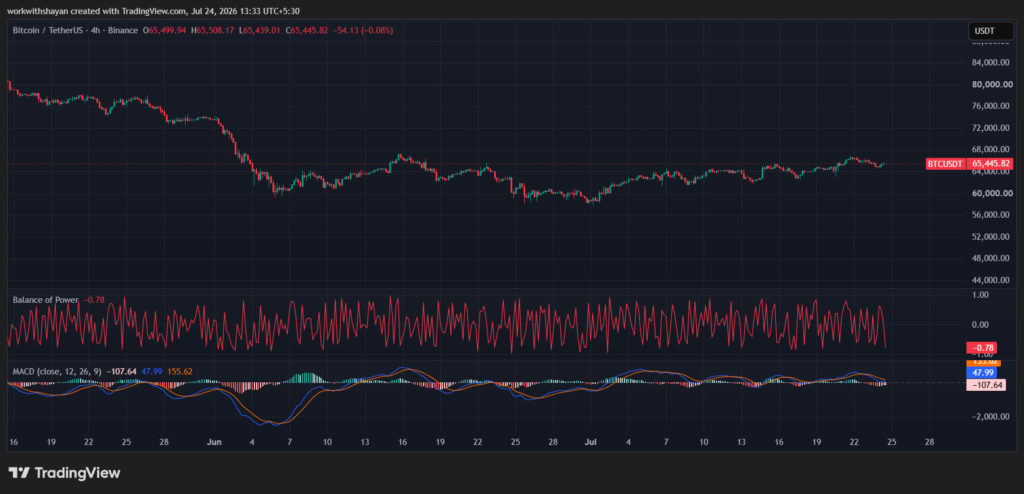Click the −107.64 histogram value in MACD legend
The image size is (1024, 494).
pos(121,371)
